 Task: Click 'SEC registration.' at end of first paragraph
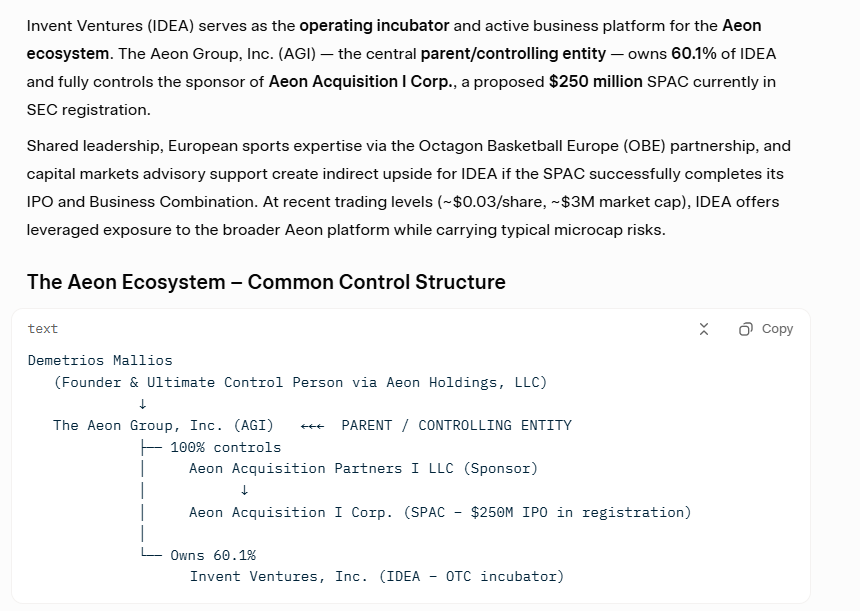tap(89, 110)
